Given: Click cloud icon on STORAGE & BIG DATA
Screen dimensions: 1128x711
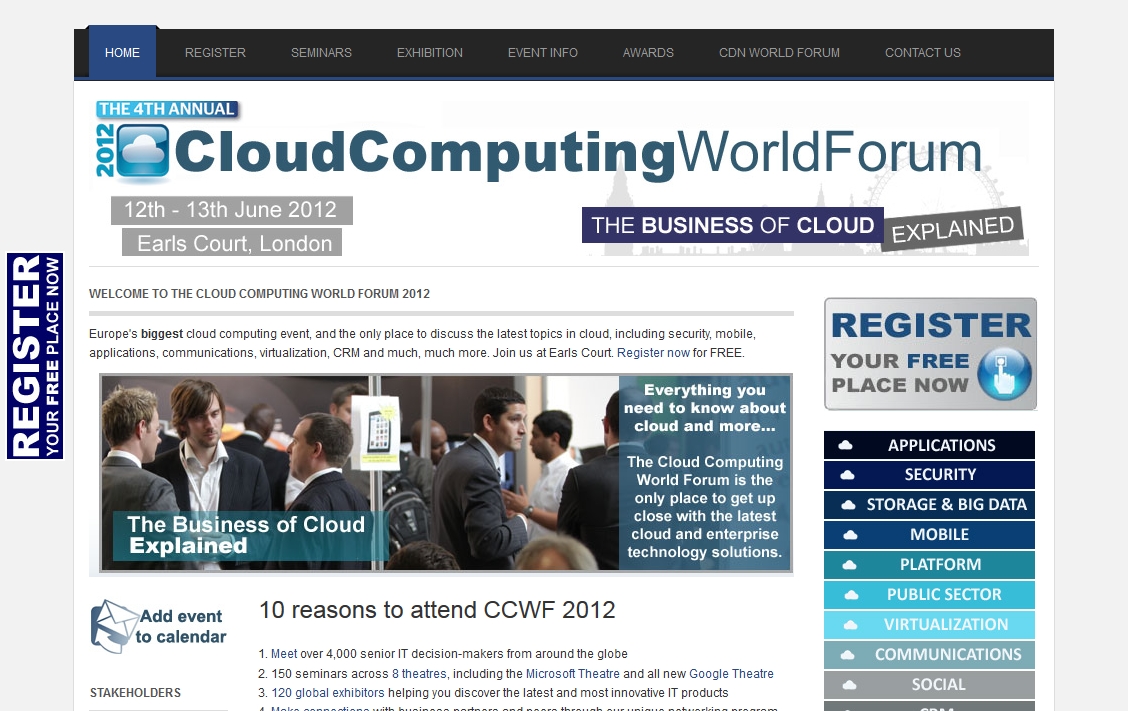Looking at the screenshot, I should pos(849,505).
